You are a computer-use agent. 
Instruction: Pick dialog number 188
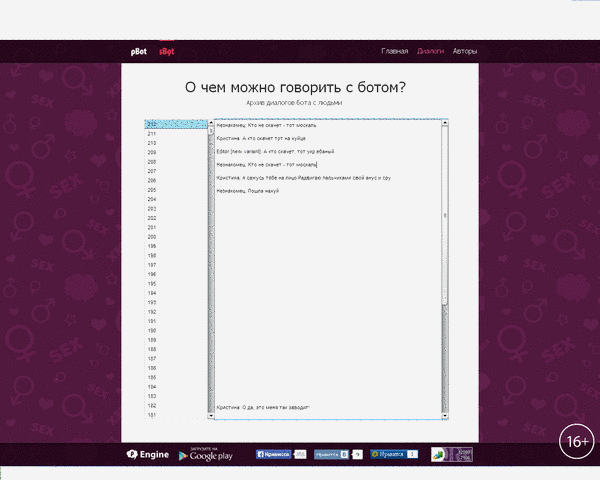coord(176,349)
